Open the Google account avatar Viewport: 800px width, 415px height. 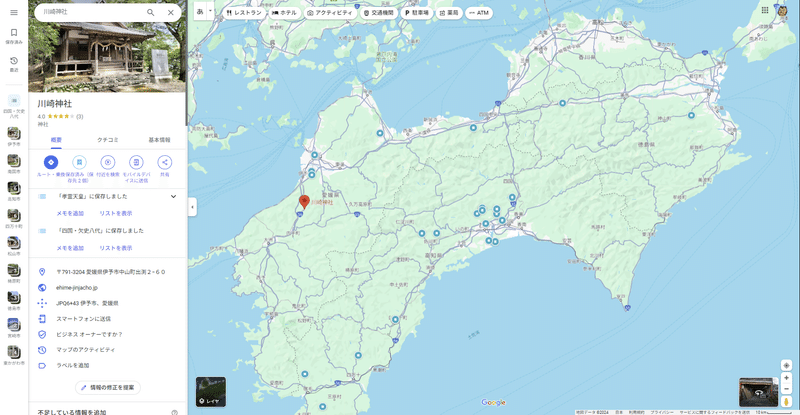pyautogui.click(x=782, y=10)
